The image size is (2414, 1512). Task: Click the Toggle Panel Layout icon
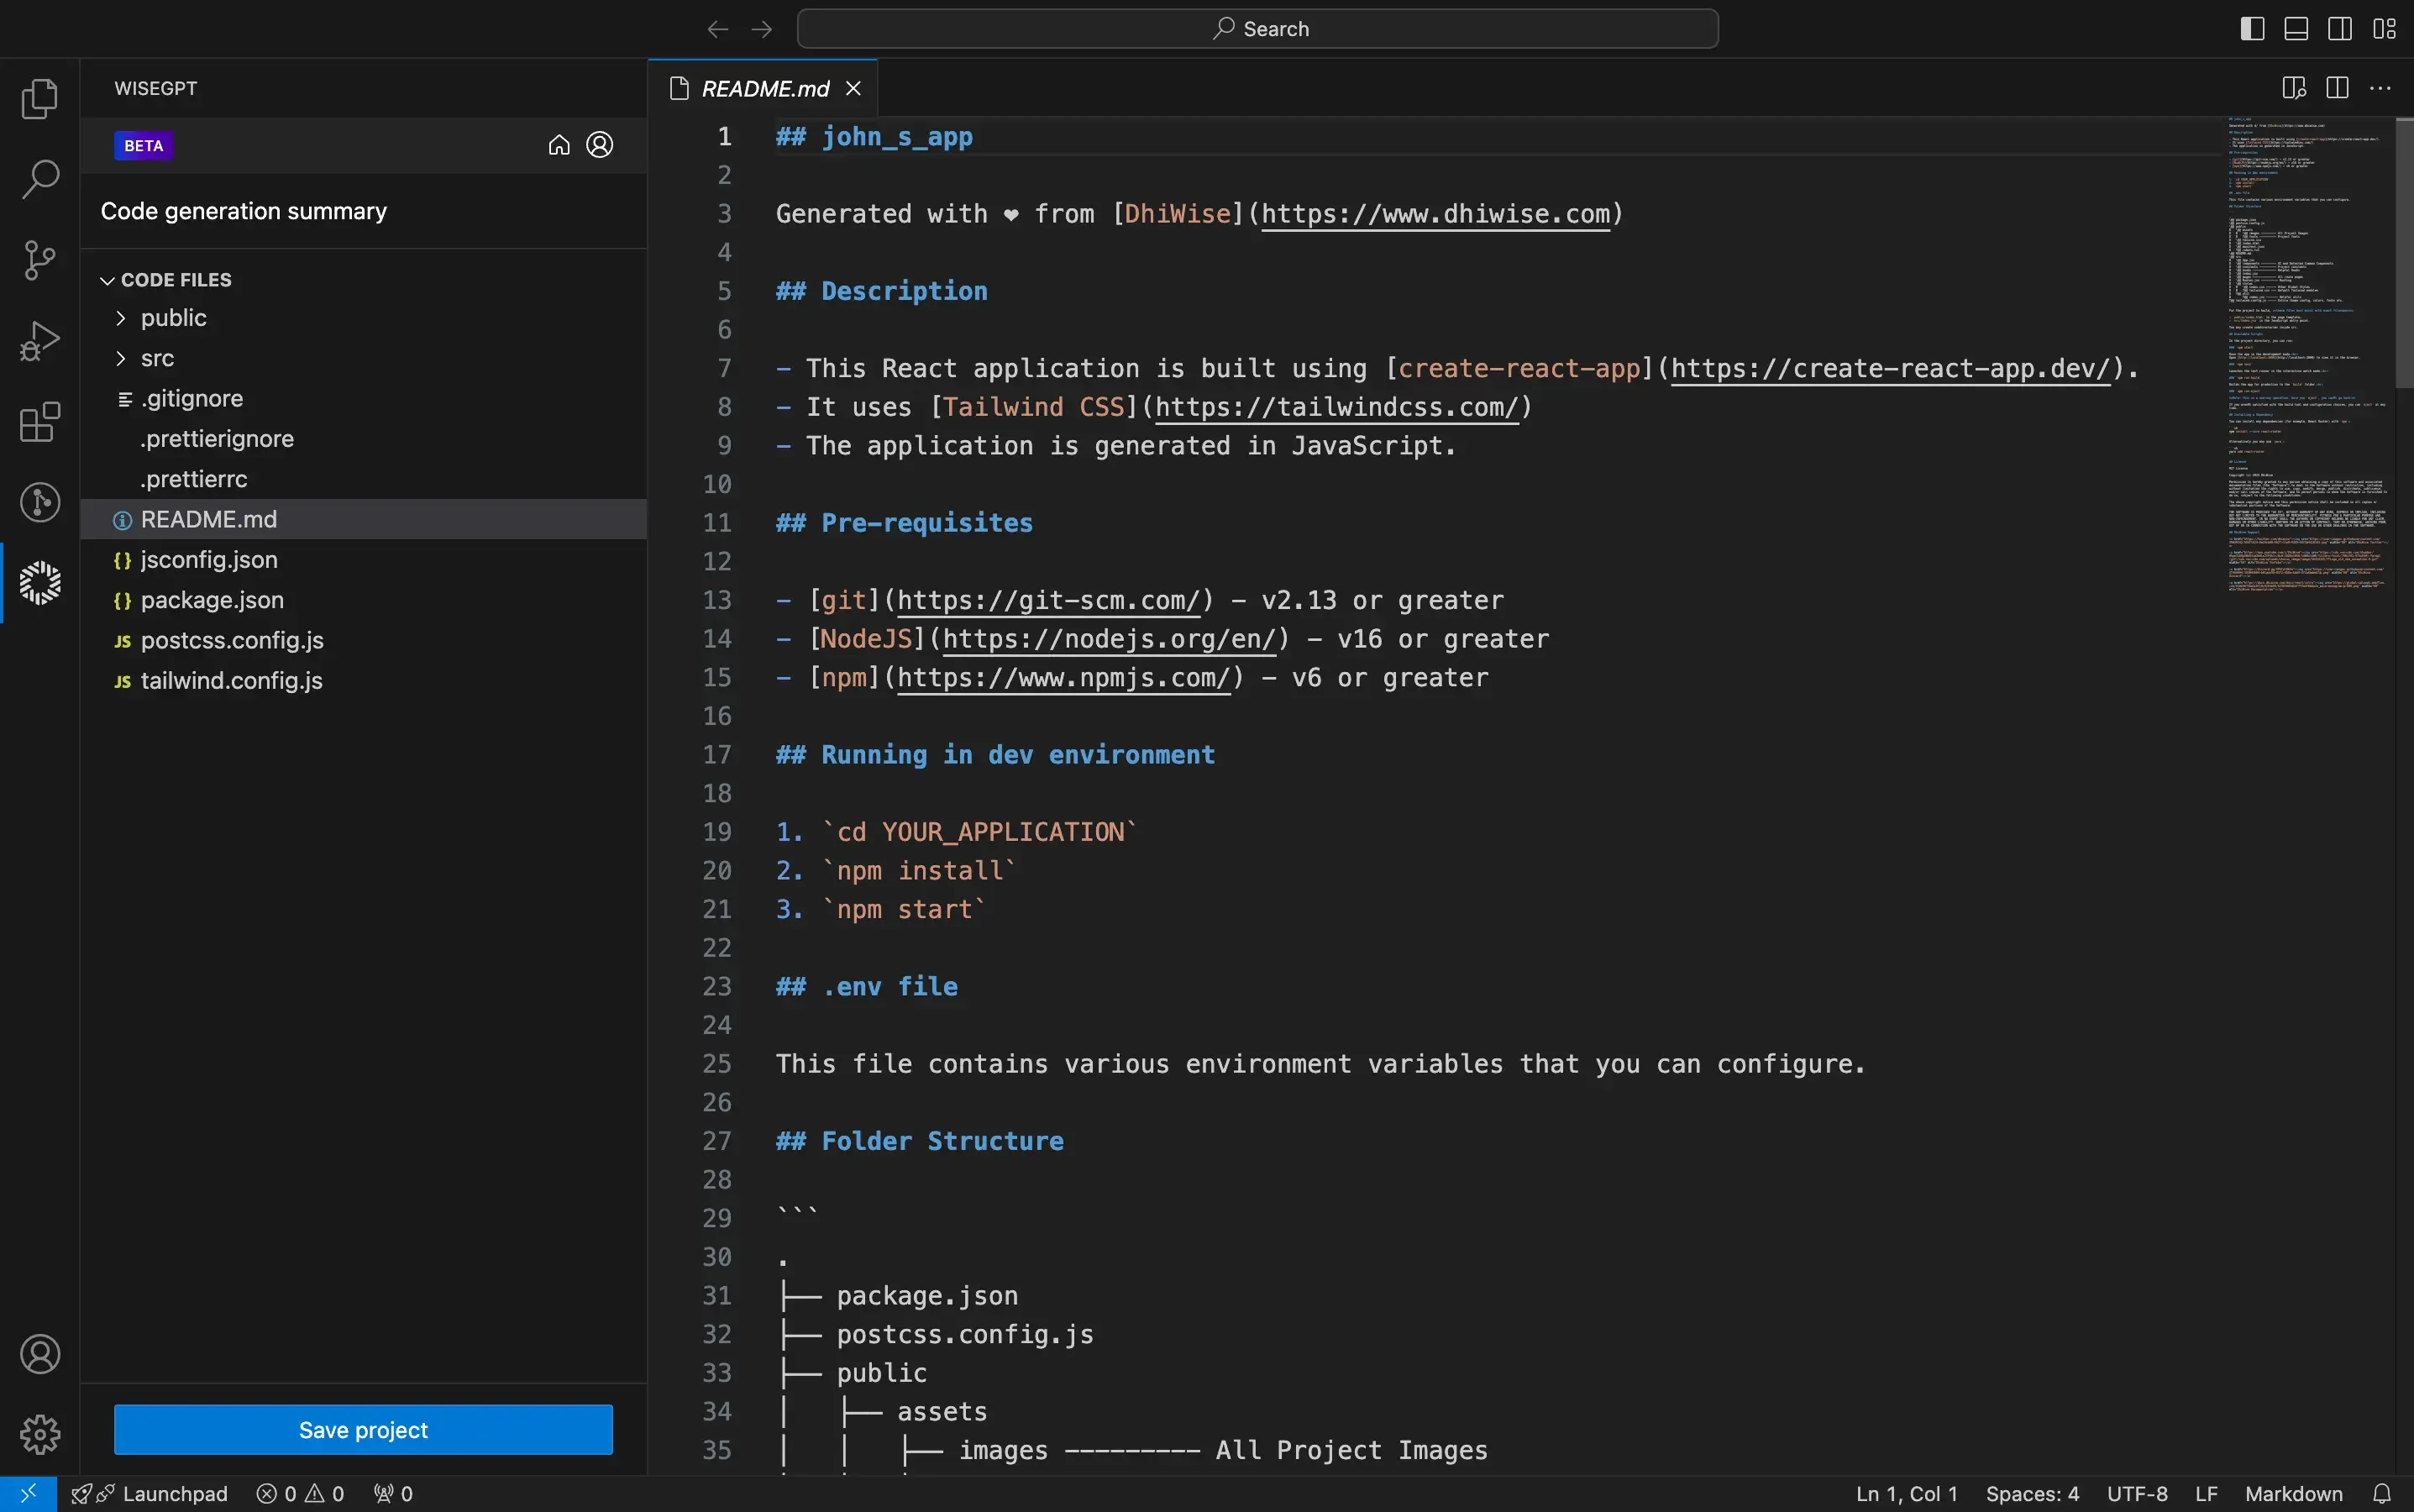coord(2296,26)
